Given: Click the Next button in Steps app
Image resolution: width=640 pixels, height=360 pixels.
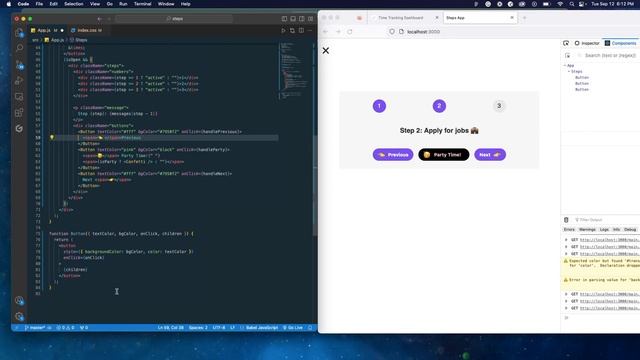Looking at the screenshot, I should tap(490, 155).
